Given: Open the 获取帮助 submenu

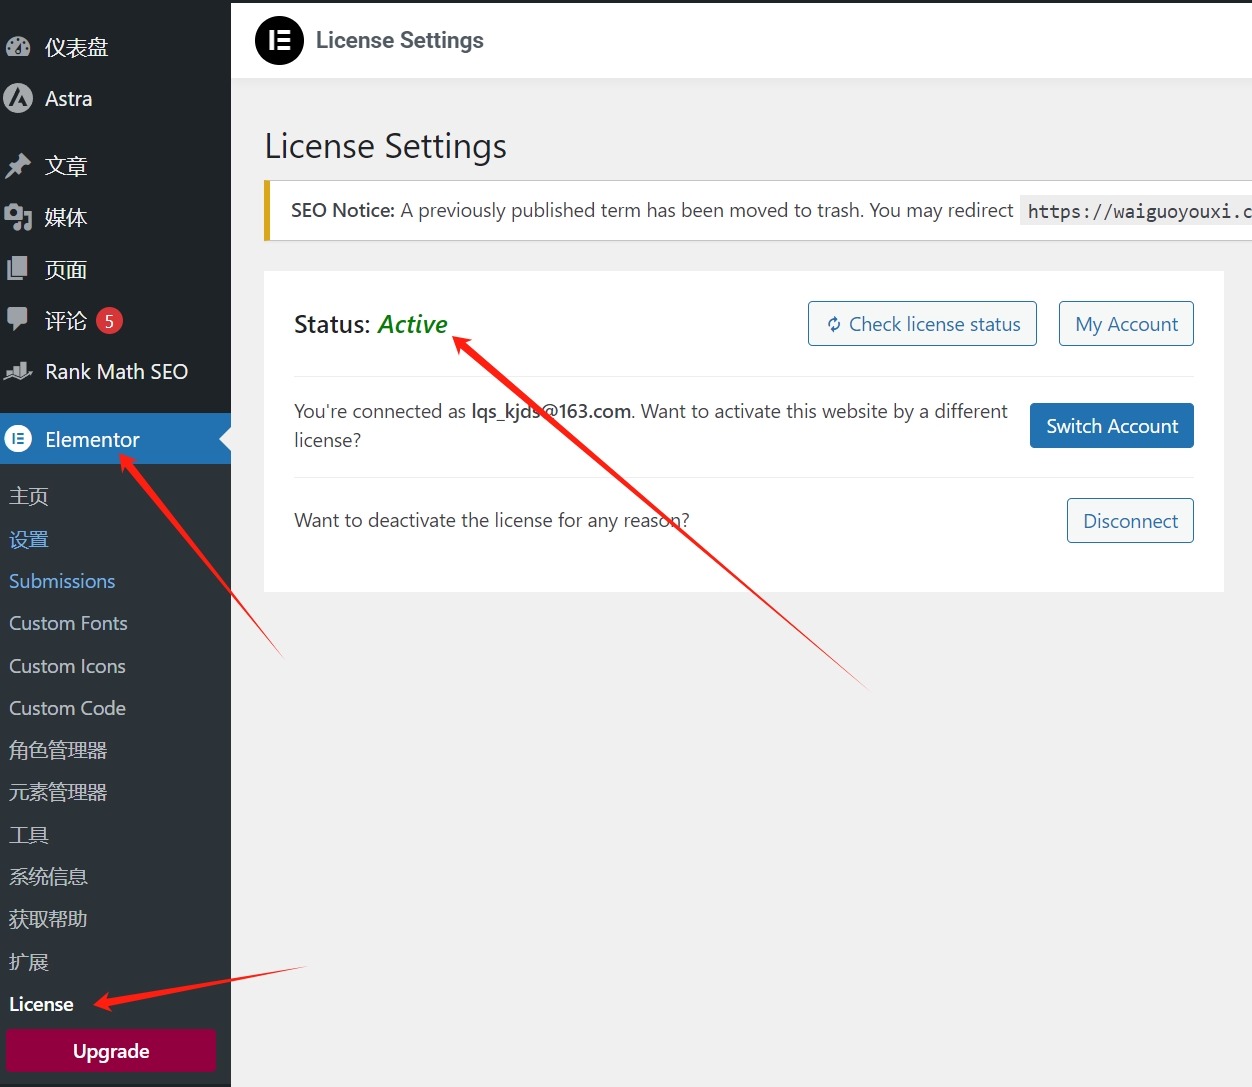Looking at the screenshot, I should [48, 919].
